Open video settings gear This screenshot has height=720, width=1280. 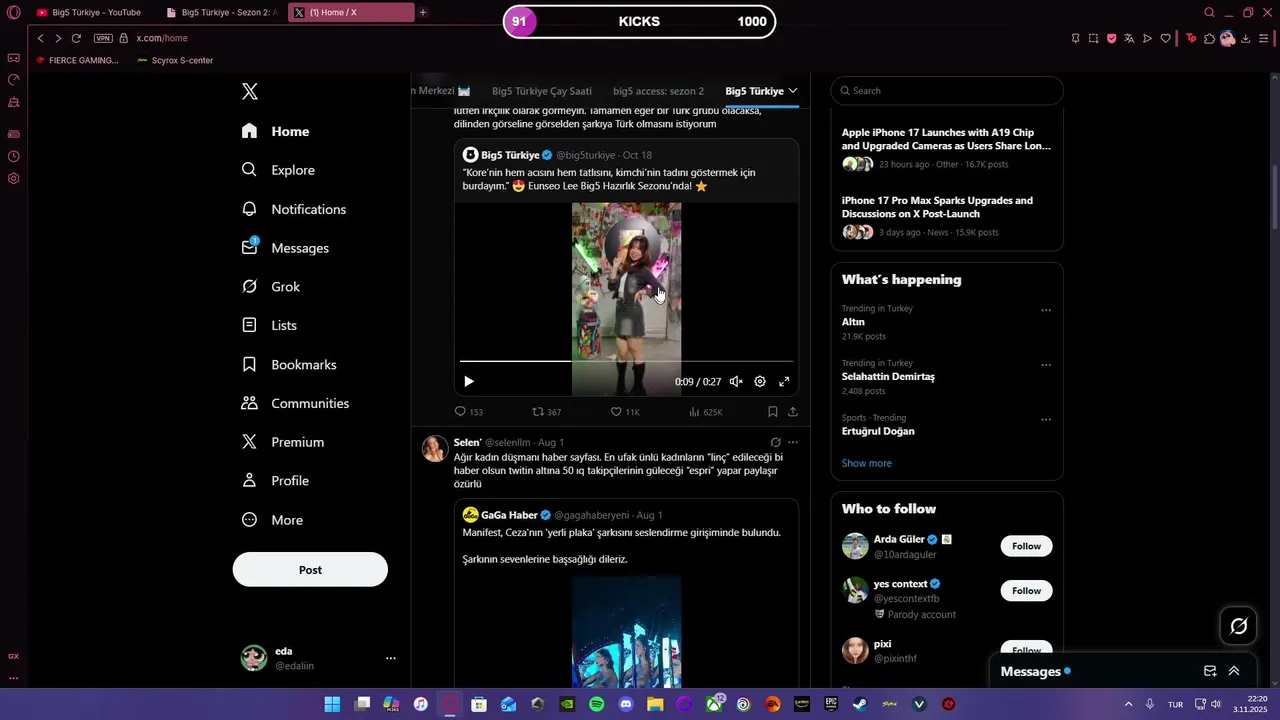[x=760, y=381]
